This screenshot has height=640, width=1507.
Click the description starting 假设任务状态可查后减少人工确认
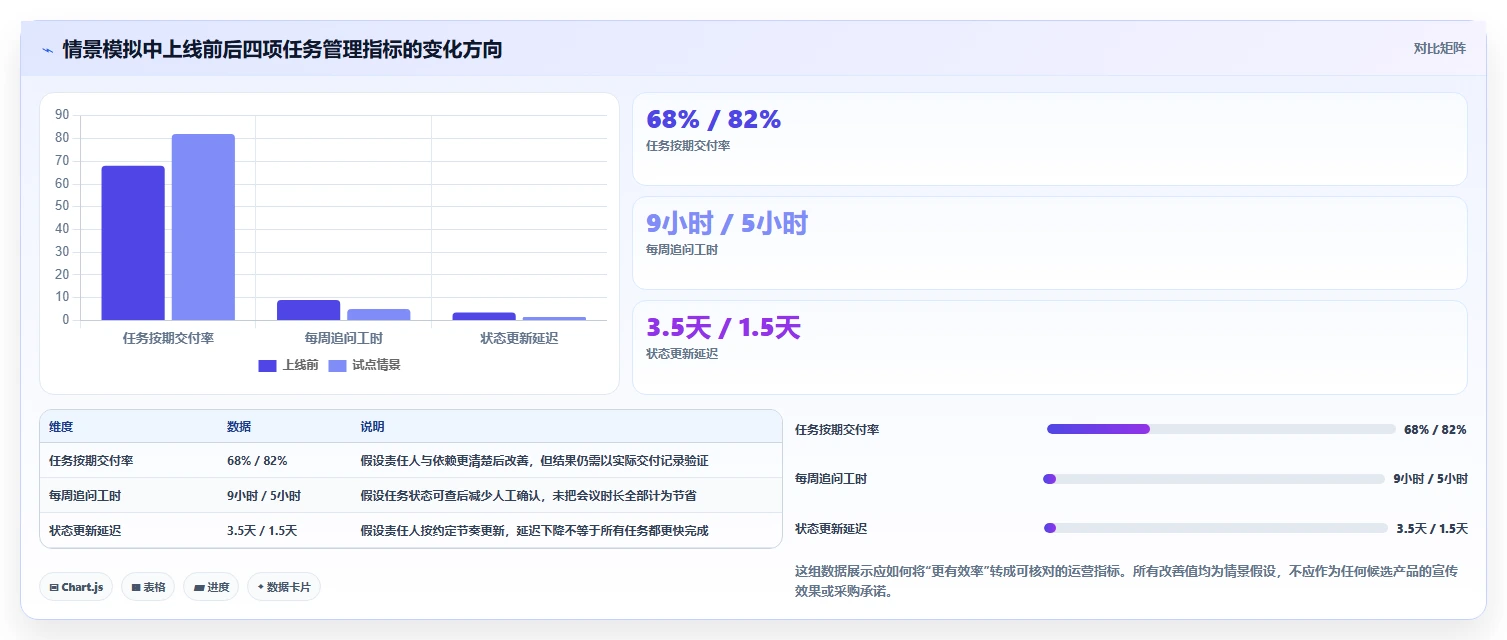click(x=528, y=495)
